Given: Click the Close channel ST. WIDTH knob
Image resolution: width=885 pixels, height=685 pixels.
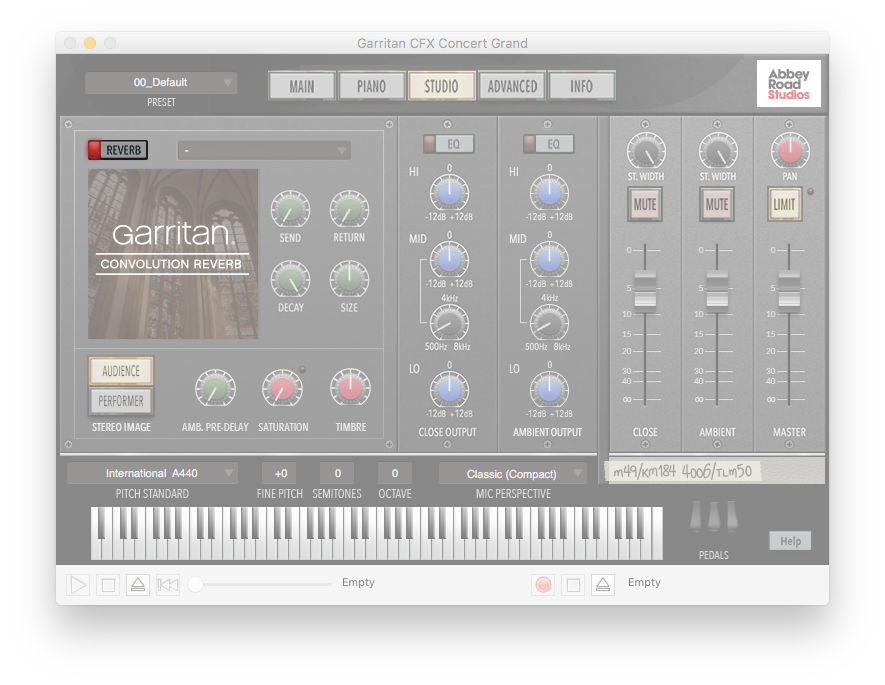Looking at the screenshot, I should tap(646, 151).
